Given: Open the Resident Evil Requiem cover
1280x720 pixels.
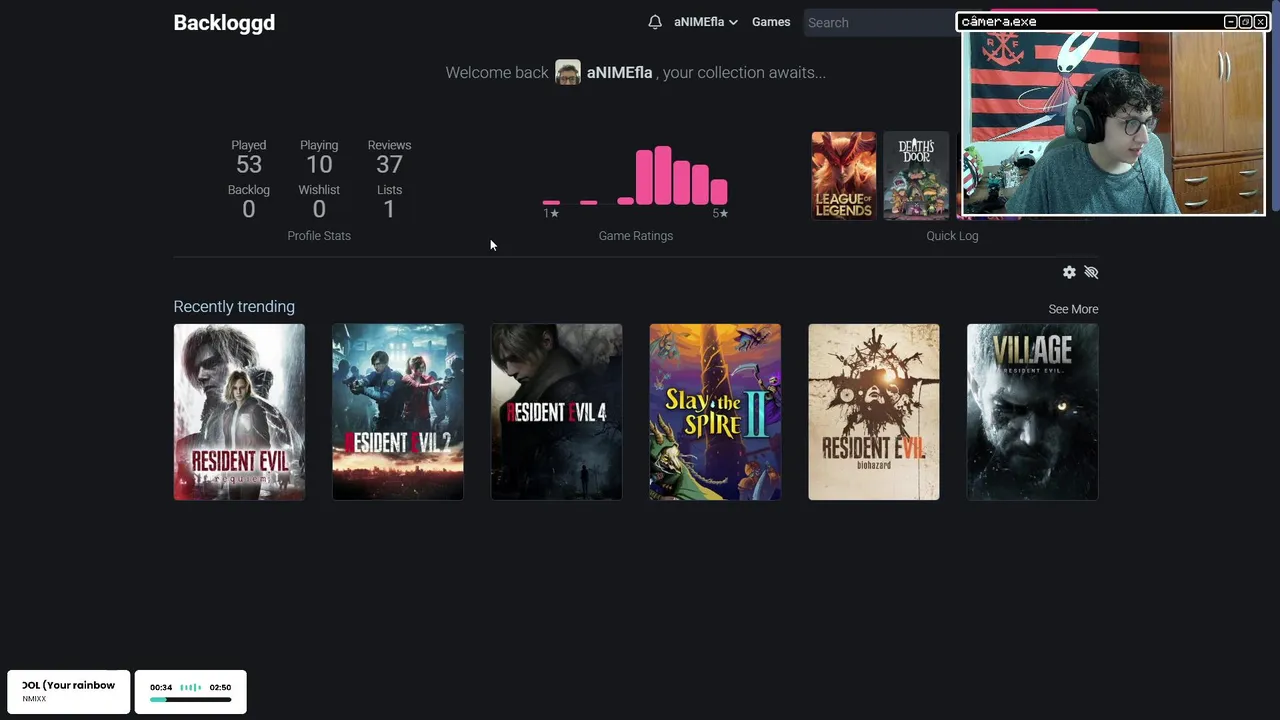Looking at the screenshot, I should pyautogui.click(x=239, y=412).
